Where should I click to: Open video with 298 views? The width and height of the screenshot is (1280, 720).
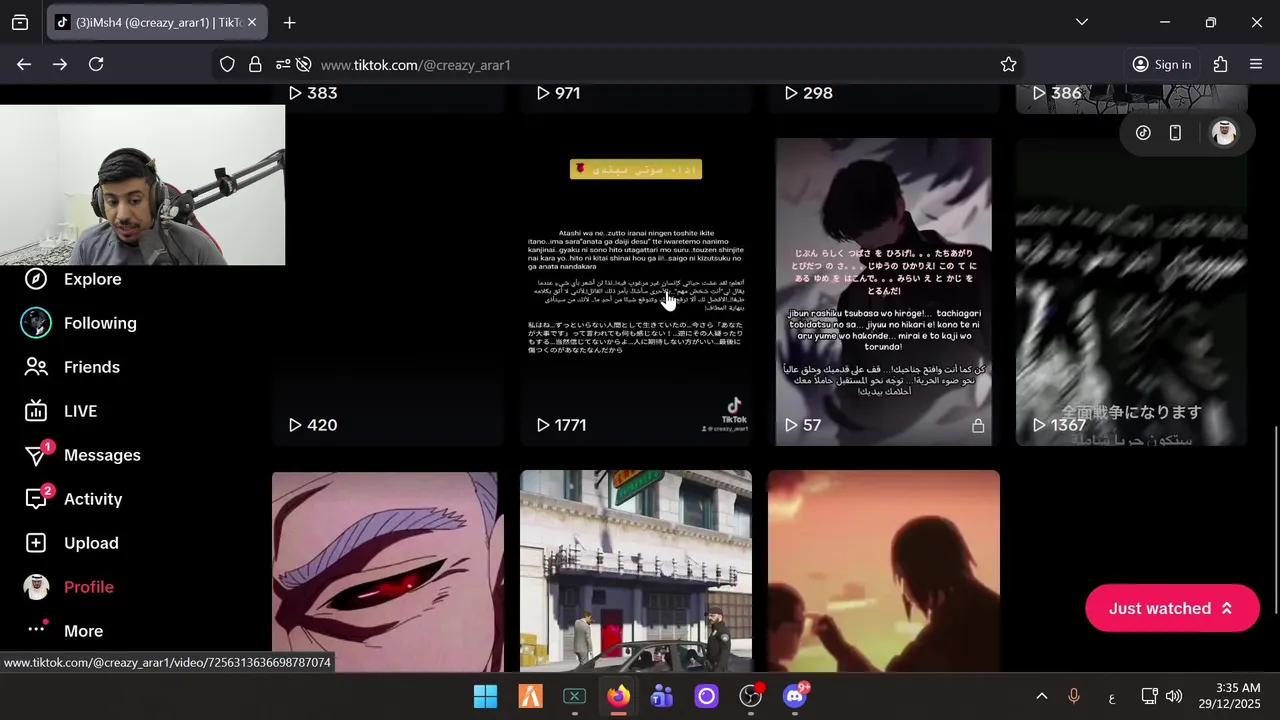point(884,99)
